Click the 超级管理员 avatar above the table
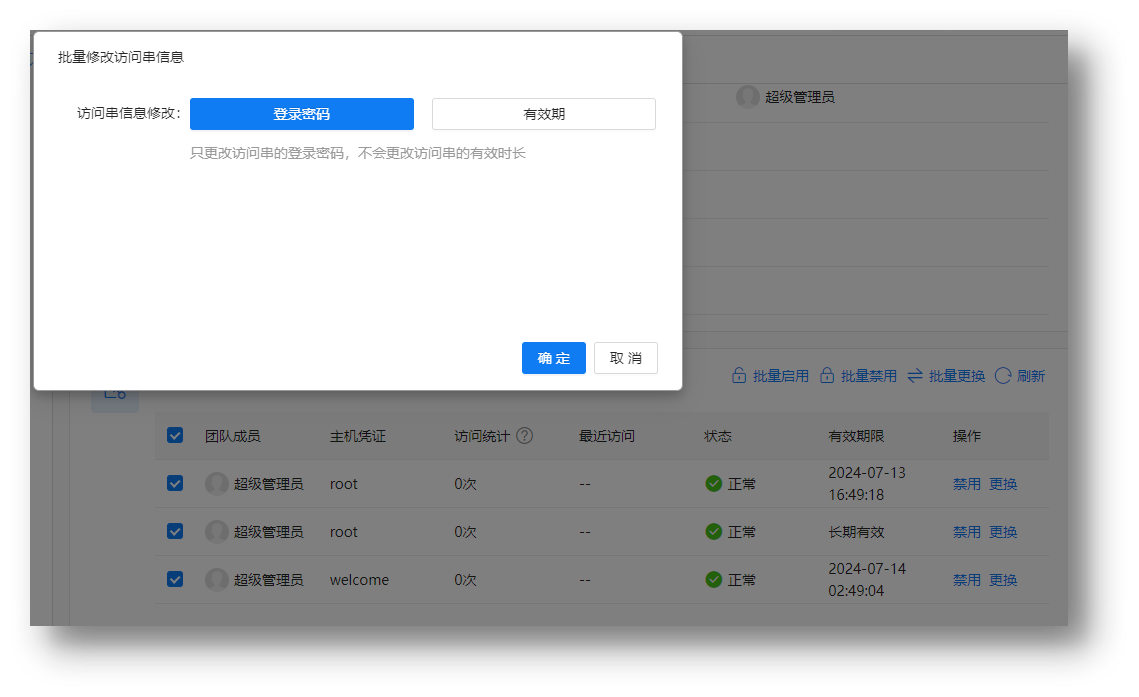 748,97
